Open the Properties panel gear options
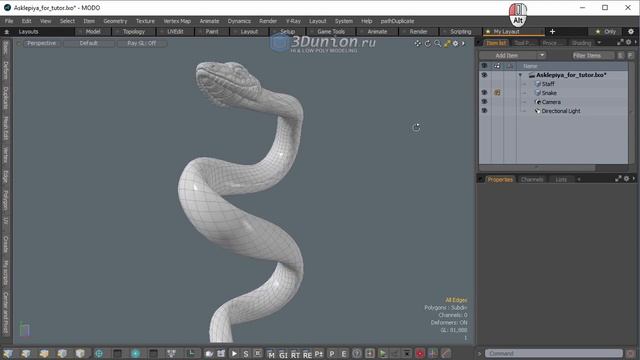Screen dimensions: 640x360 tap(627, 179)
